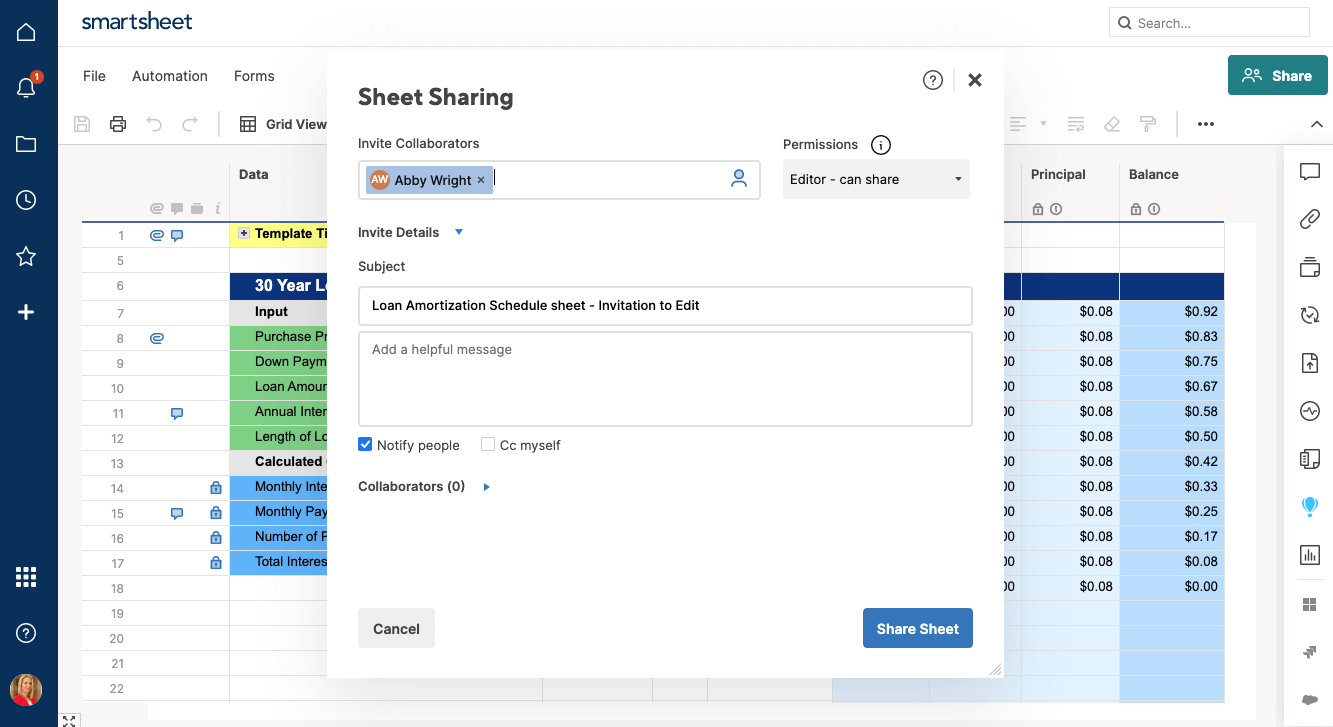Click the Cancel button
This screenshot has height=727, width=1333.
click(396, 629)
